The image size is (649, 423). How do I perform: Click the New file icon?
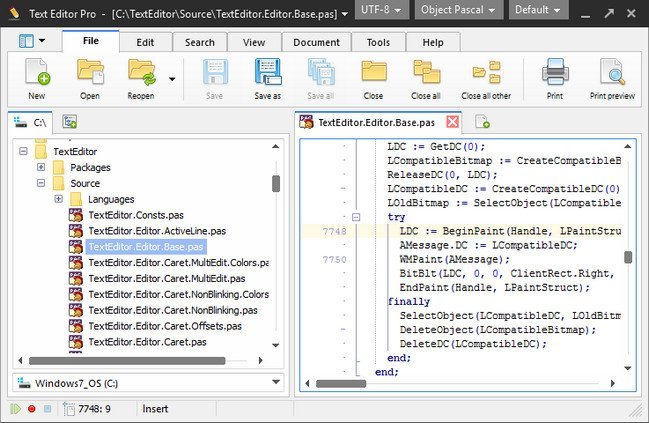pos(37,74)
